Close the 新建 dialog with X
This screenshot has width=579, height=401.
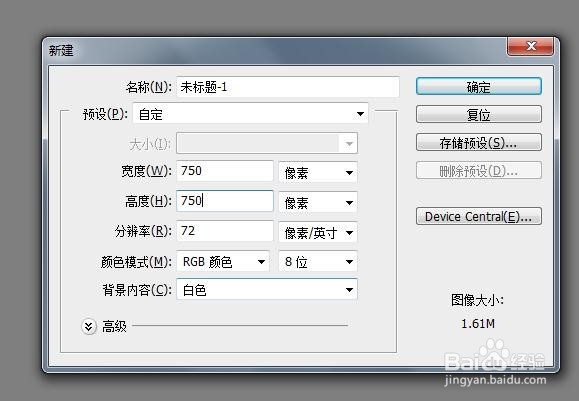pyautogui.click(x=531, y=46)
